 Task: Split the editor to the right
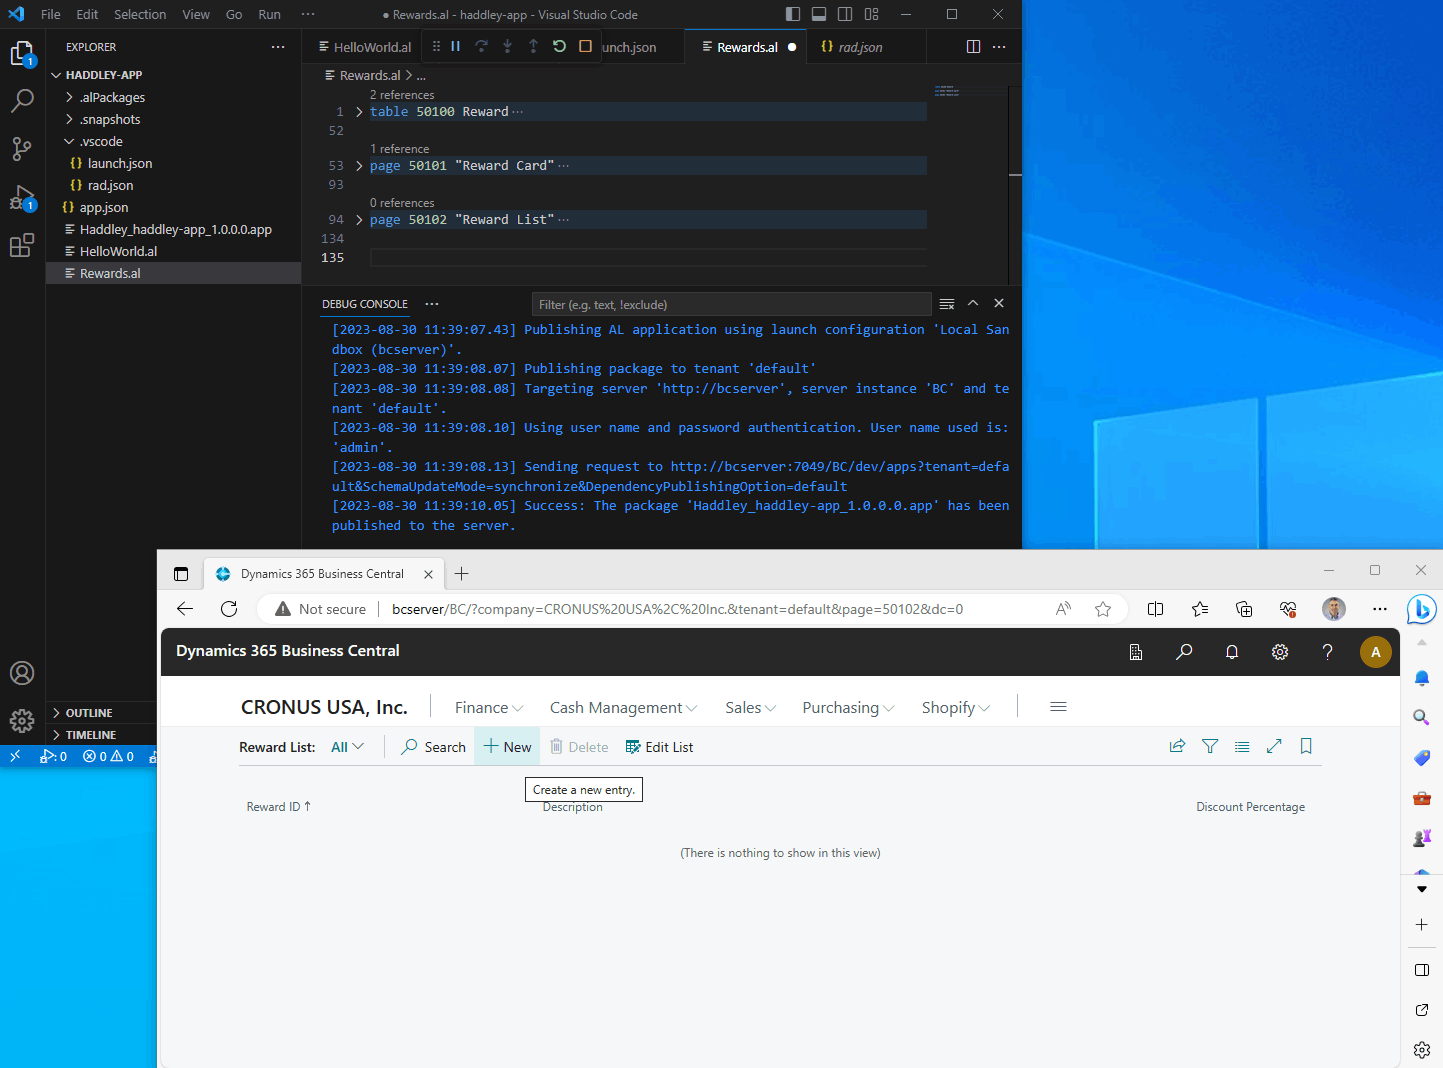(973, 47)
